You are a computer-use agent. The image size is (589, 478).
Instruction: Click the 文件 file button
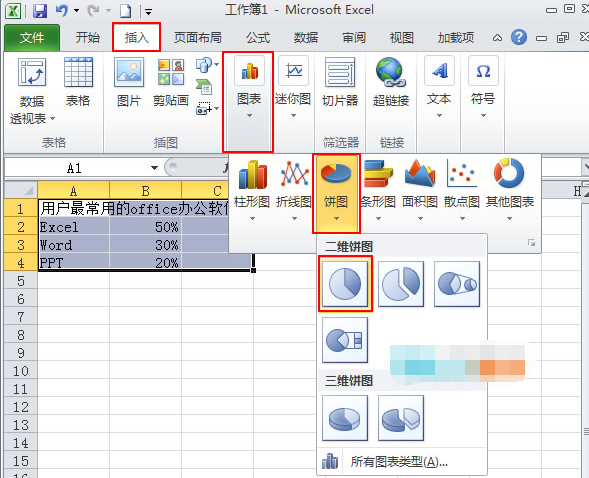pos(32,38)
